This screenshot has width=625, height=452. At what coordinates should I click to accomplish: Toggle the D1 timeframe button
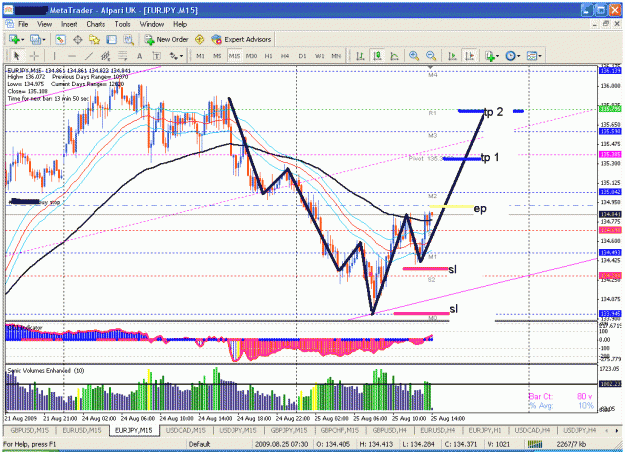302,56
